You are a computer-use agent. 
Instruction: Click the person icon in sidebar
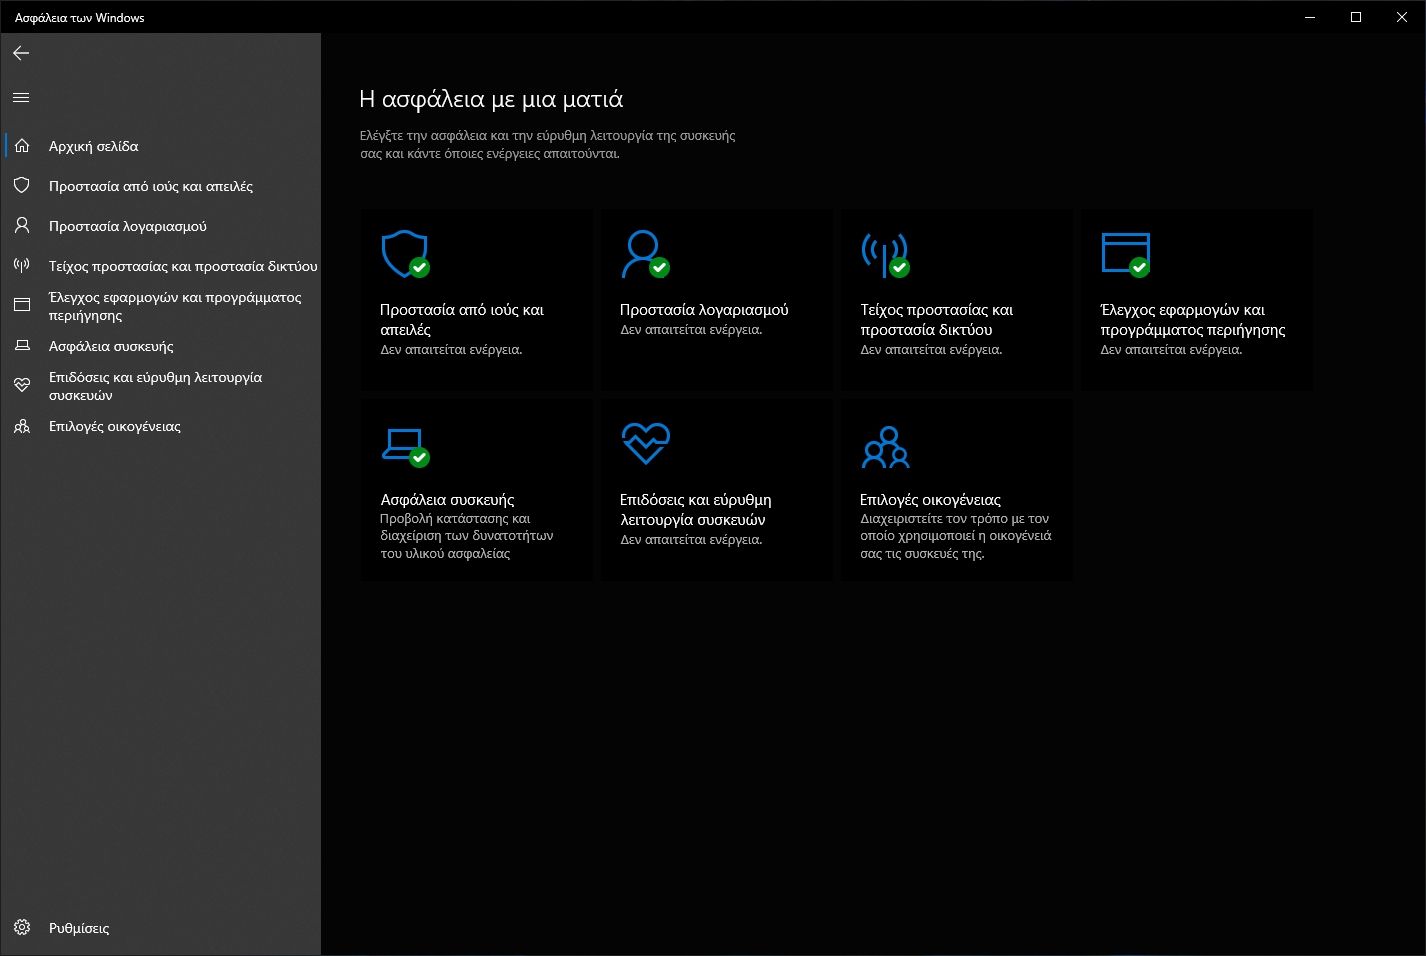pos(22,226)
